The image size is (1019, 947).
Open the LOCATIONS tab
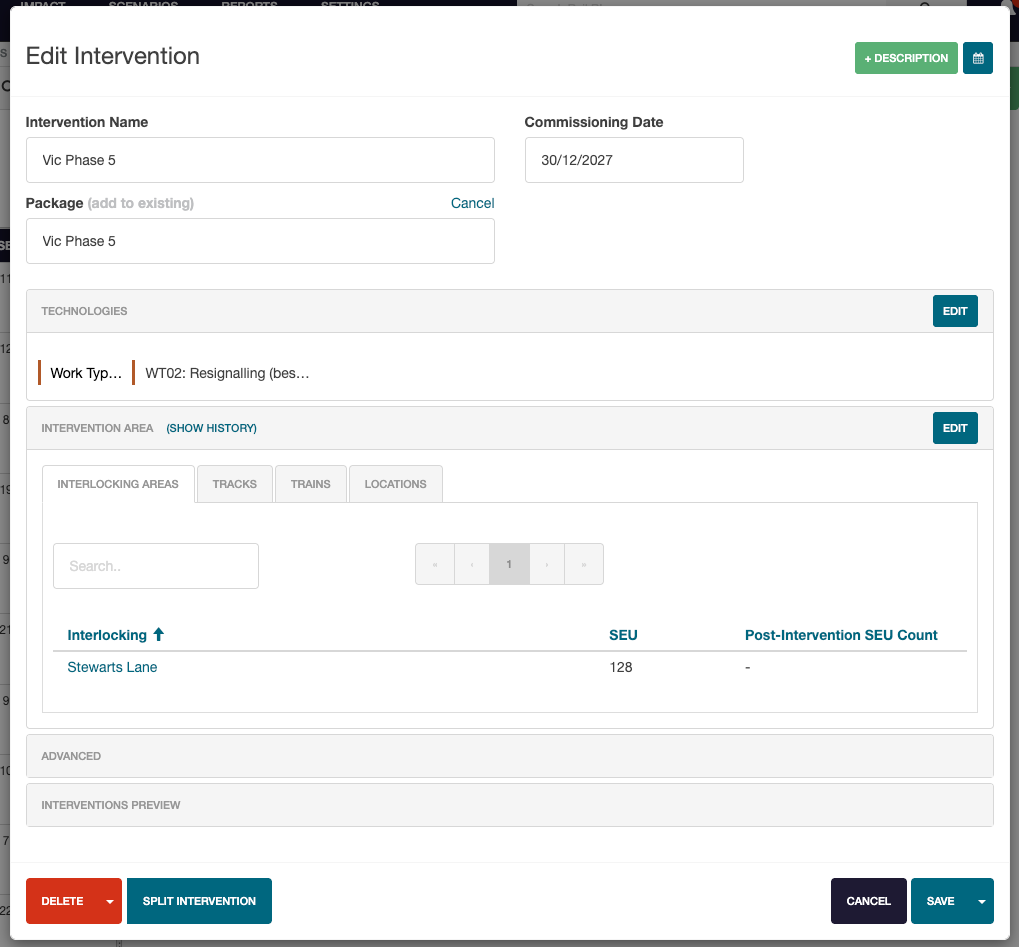[395, 483]
